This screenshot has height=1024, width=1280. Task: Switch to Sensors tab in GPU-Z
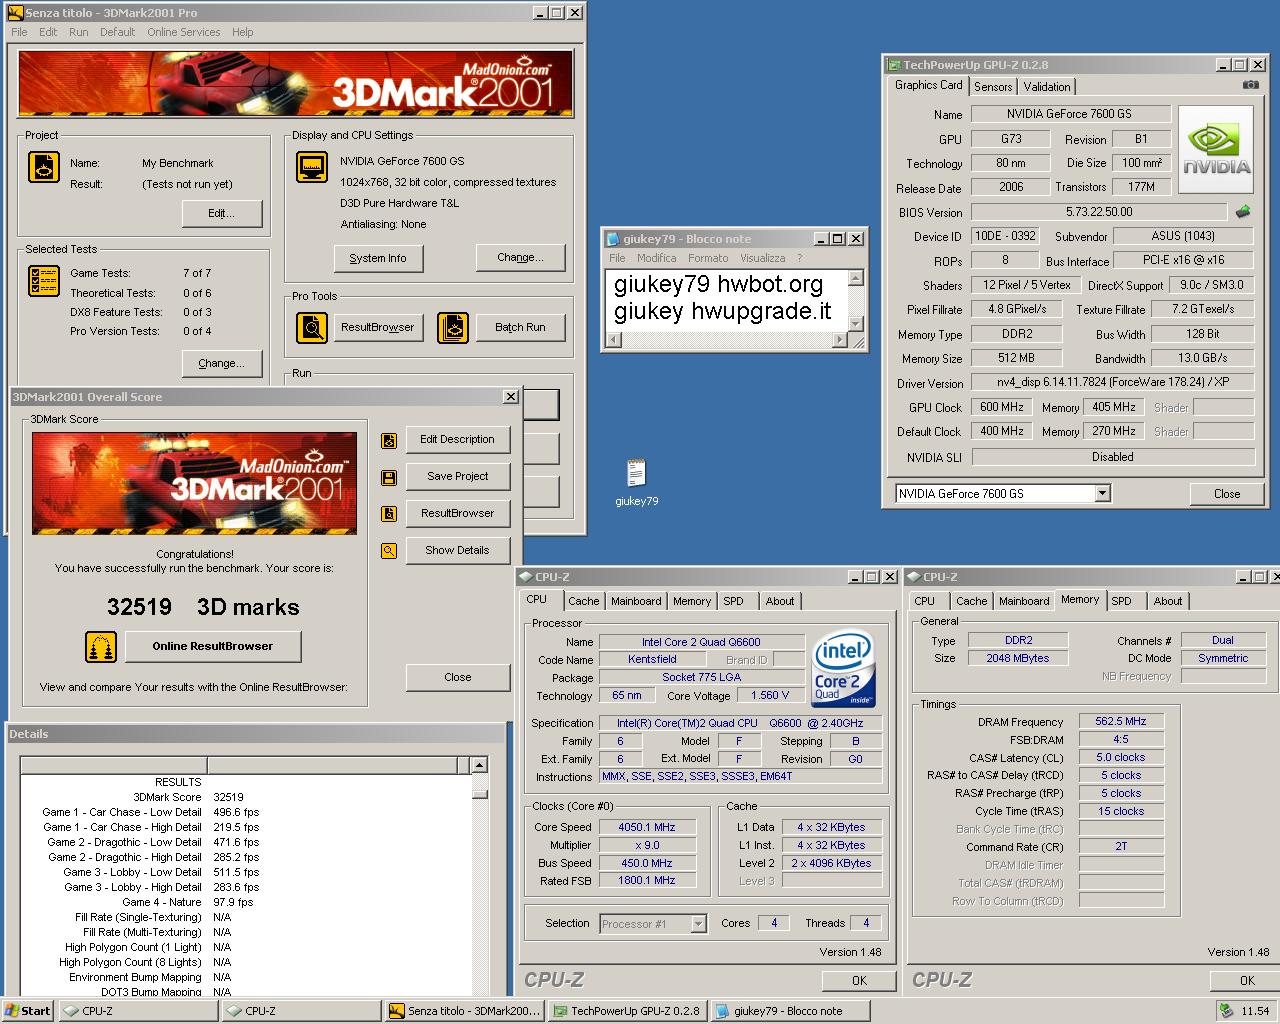pos(993,87)
